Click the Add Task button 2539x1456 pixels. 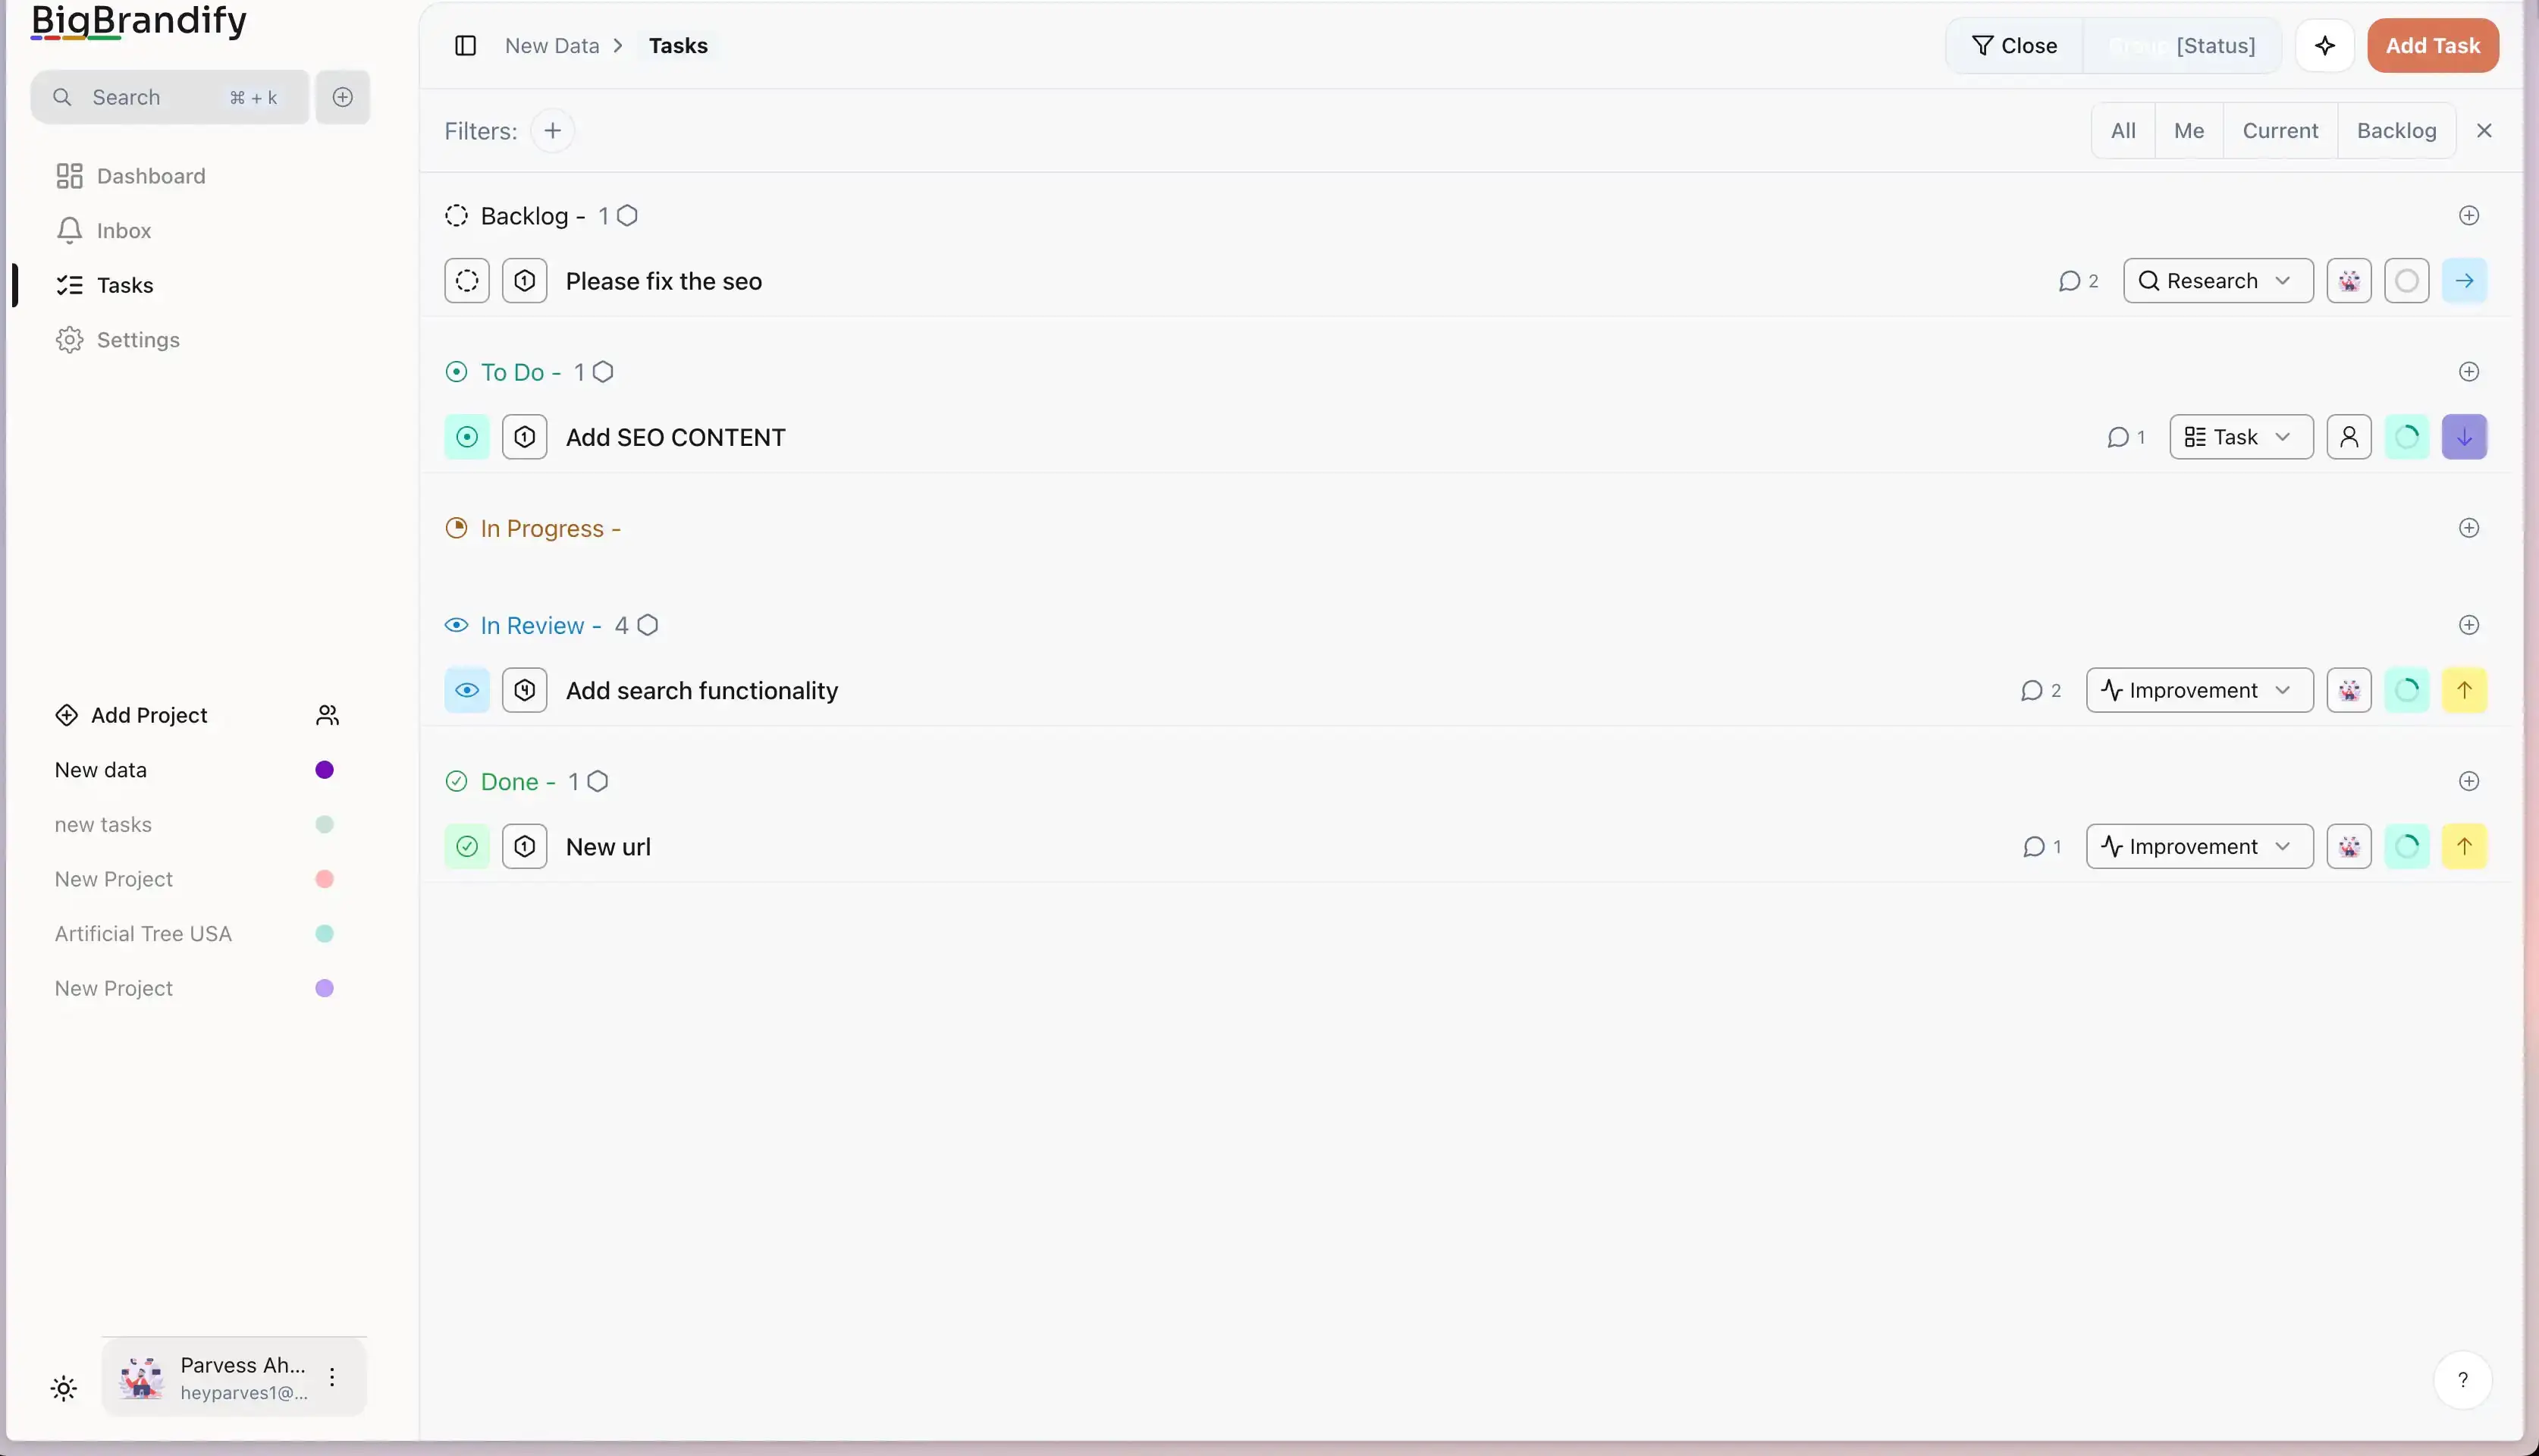pos(2432,45)
